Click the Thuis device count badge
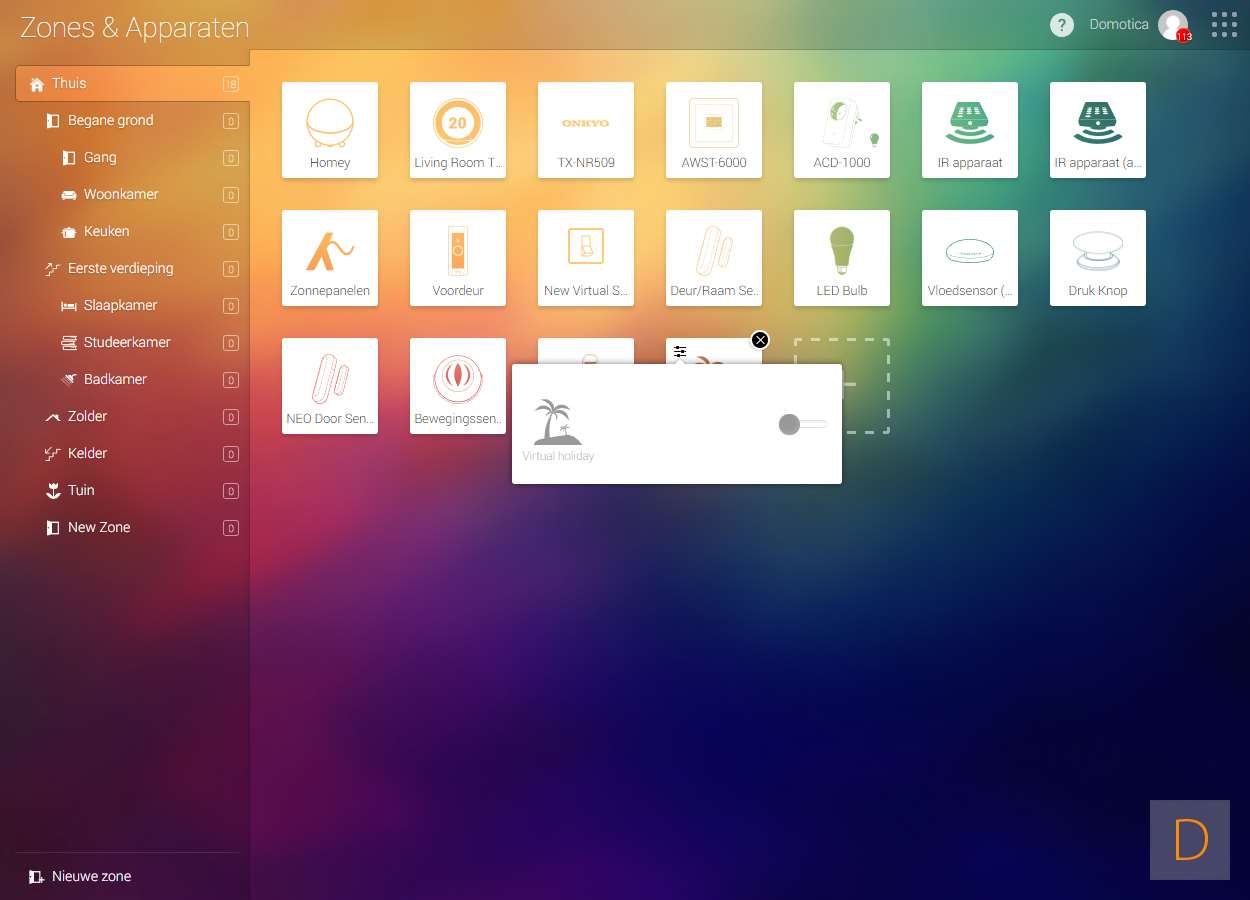 click(231, 84)
